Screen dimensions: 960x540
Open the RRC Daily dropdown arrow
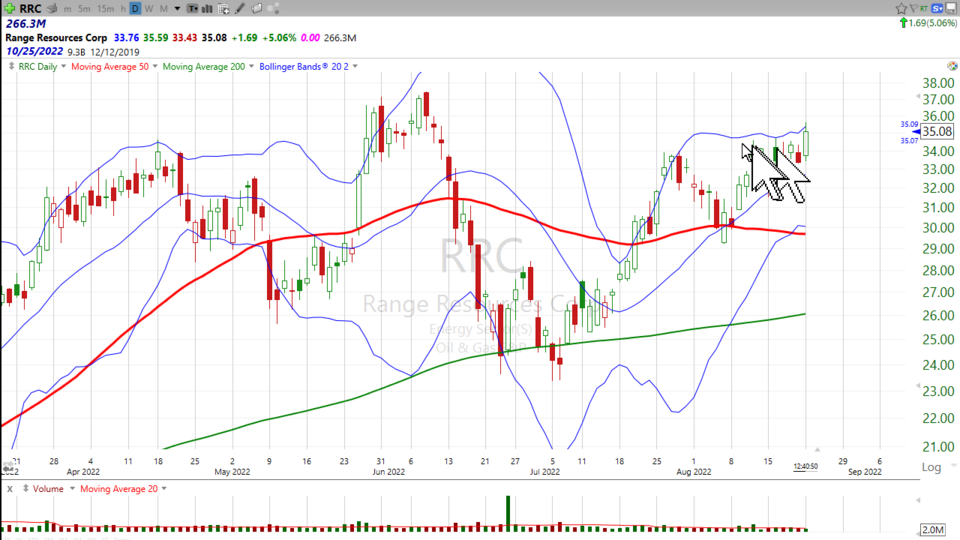63,66
